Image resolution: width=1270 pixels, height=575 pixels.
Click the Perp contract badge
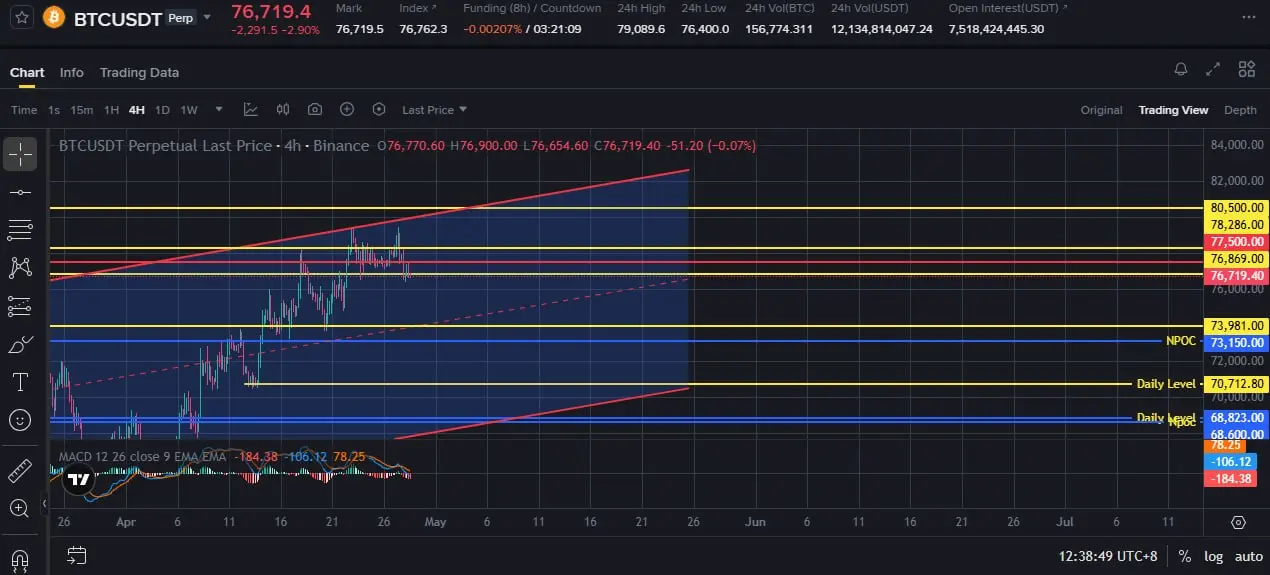(x=181, y=18)
